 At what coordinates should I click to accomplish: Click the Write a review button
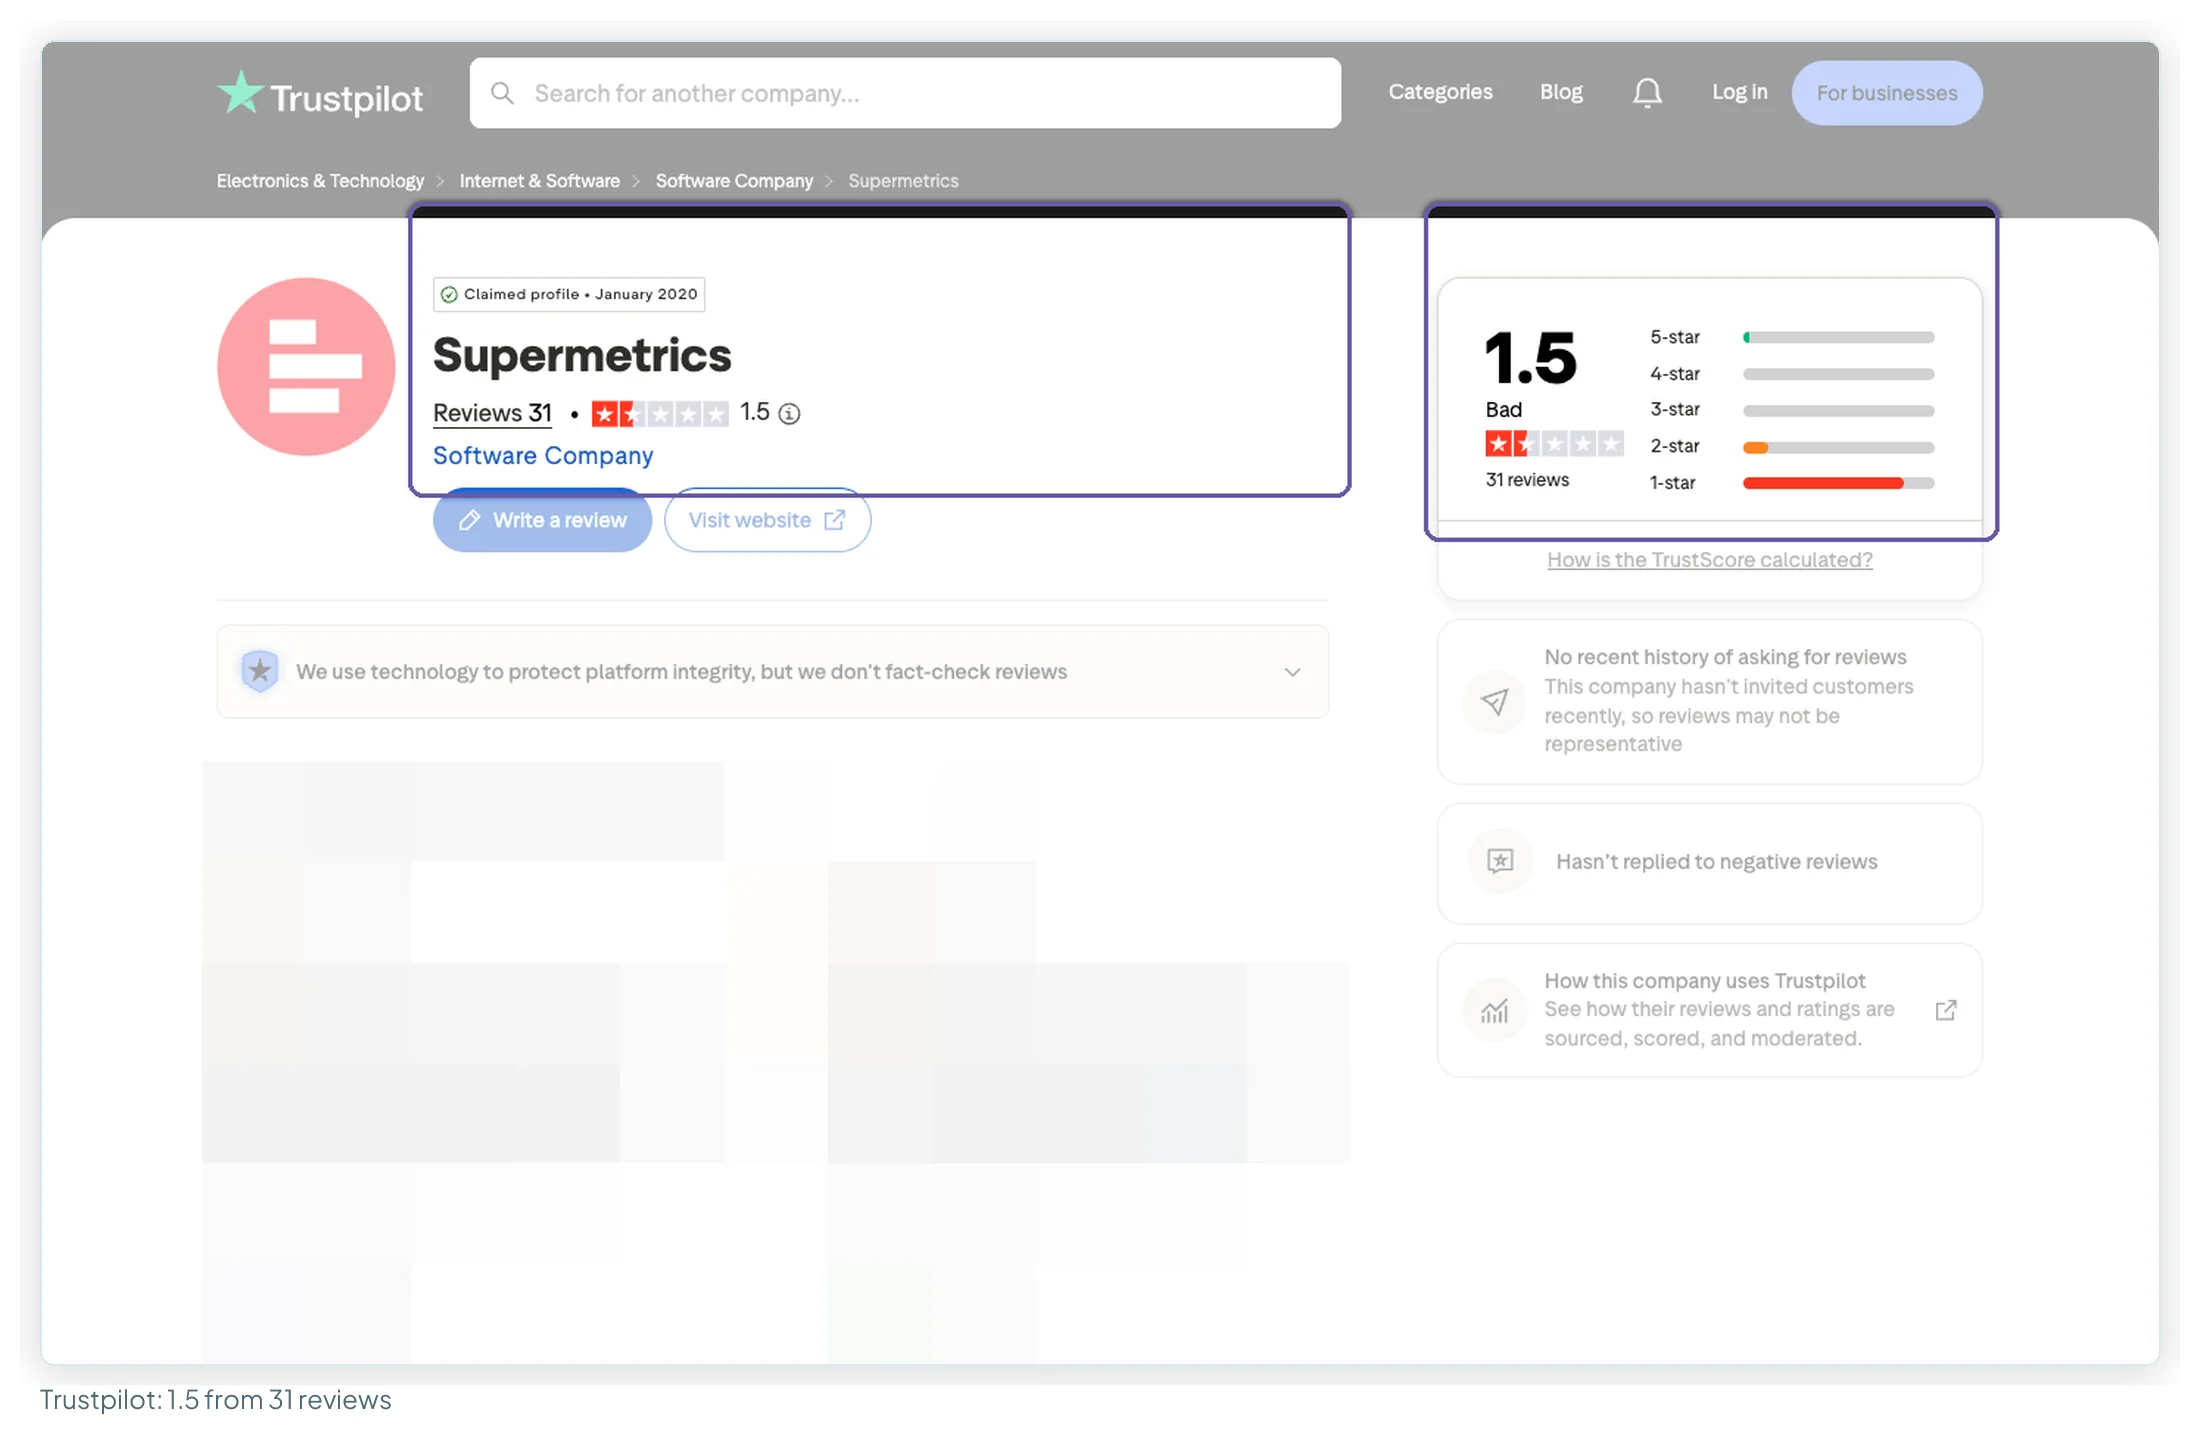click(542, 520)
